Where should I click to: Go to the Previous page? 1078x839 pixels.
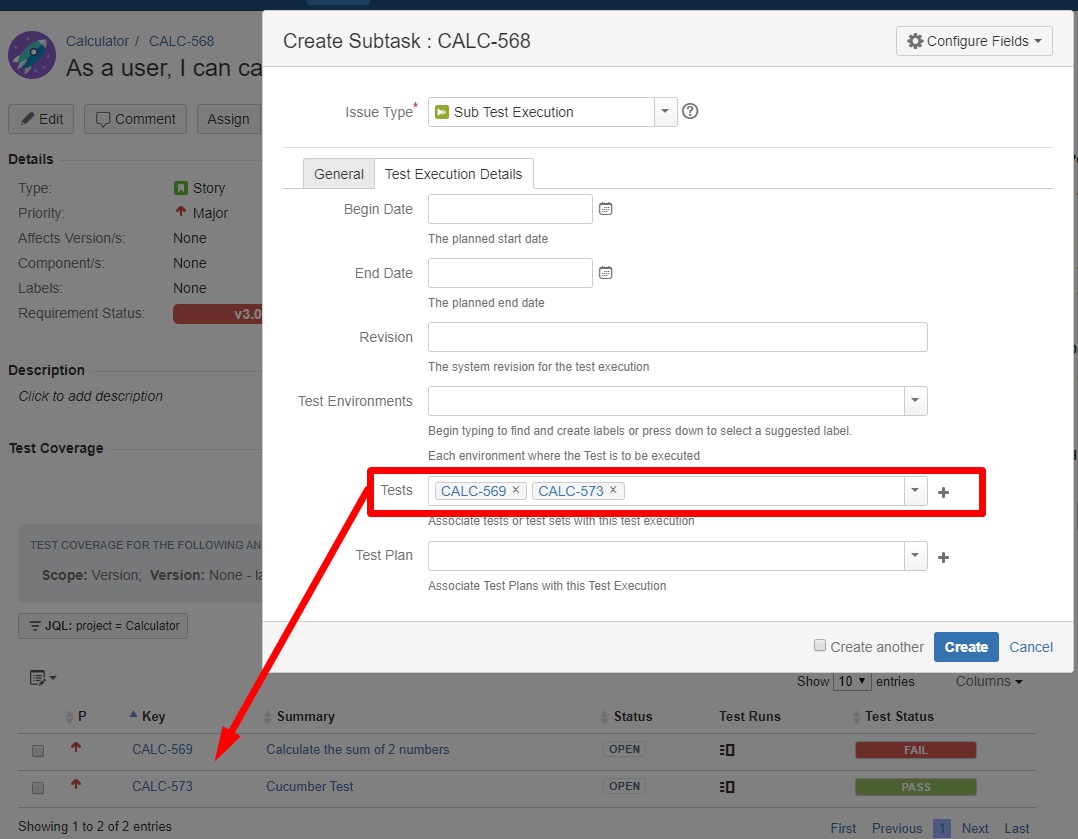[896, 829]
